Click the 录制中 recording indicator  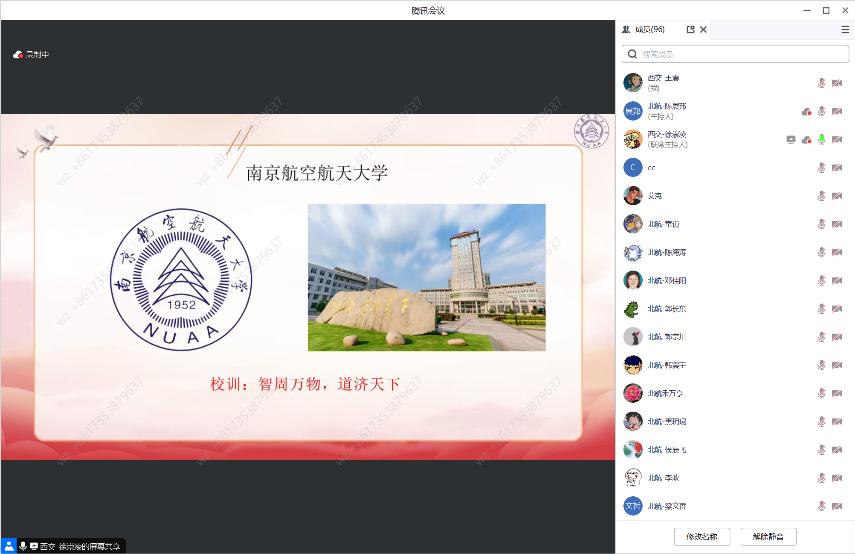(x=31, y=55)
